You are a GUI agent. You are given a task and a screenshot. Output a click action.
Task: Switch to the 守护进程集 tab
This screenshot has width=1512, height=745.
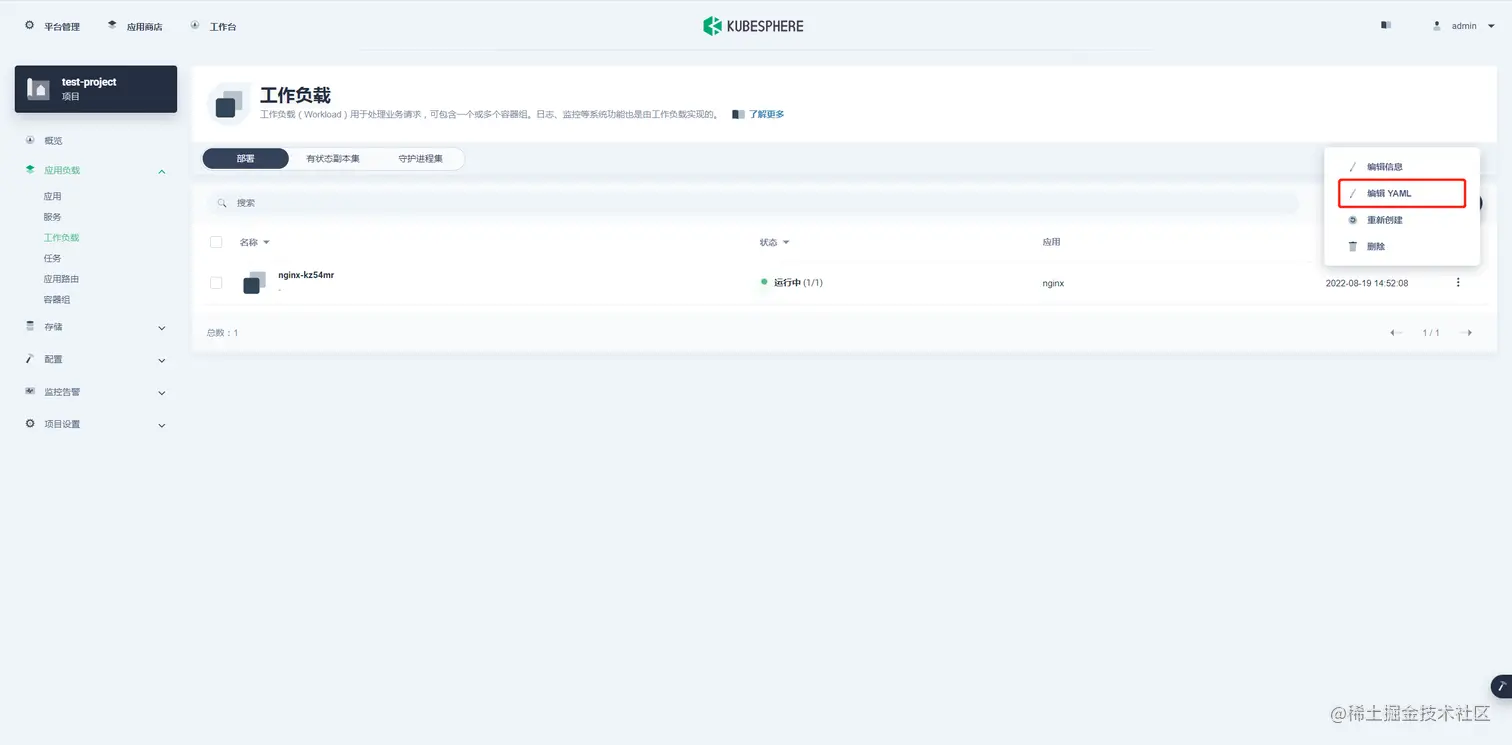pos(420,158)
